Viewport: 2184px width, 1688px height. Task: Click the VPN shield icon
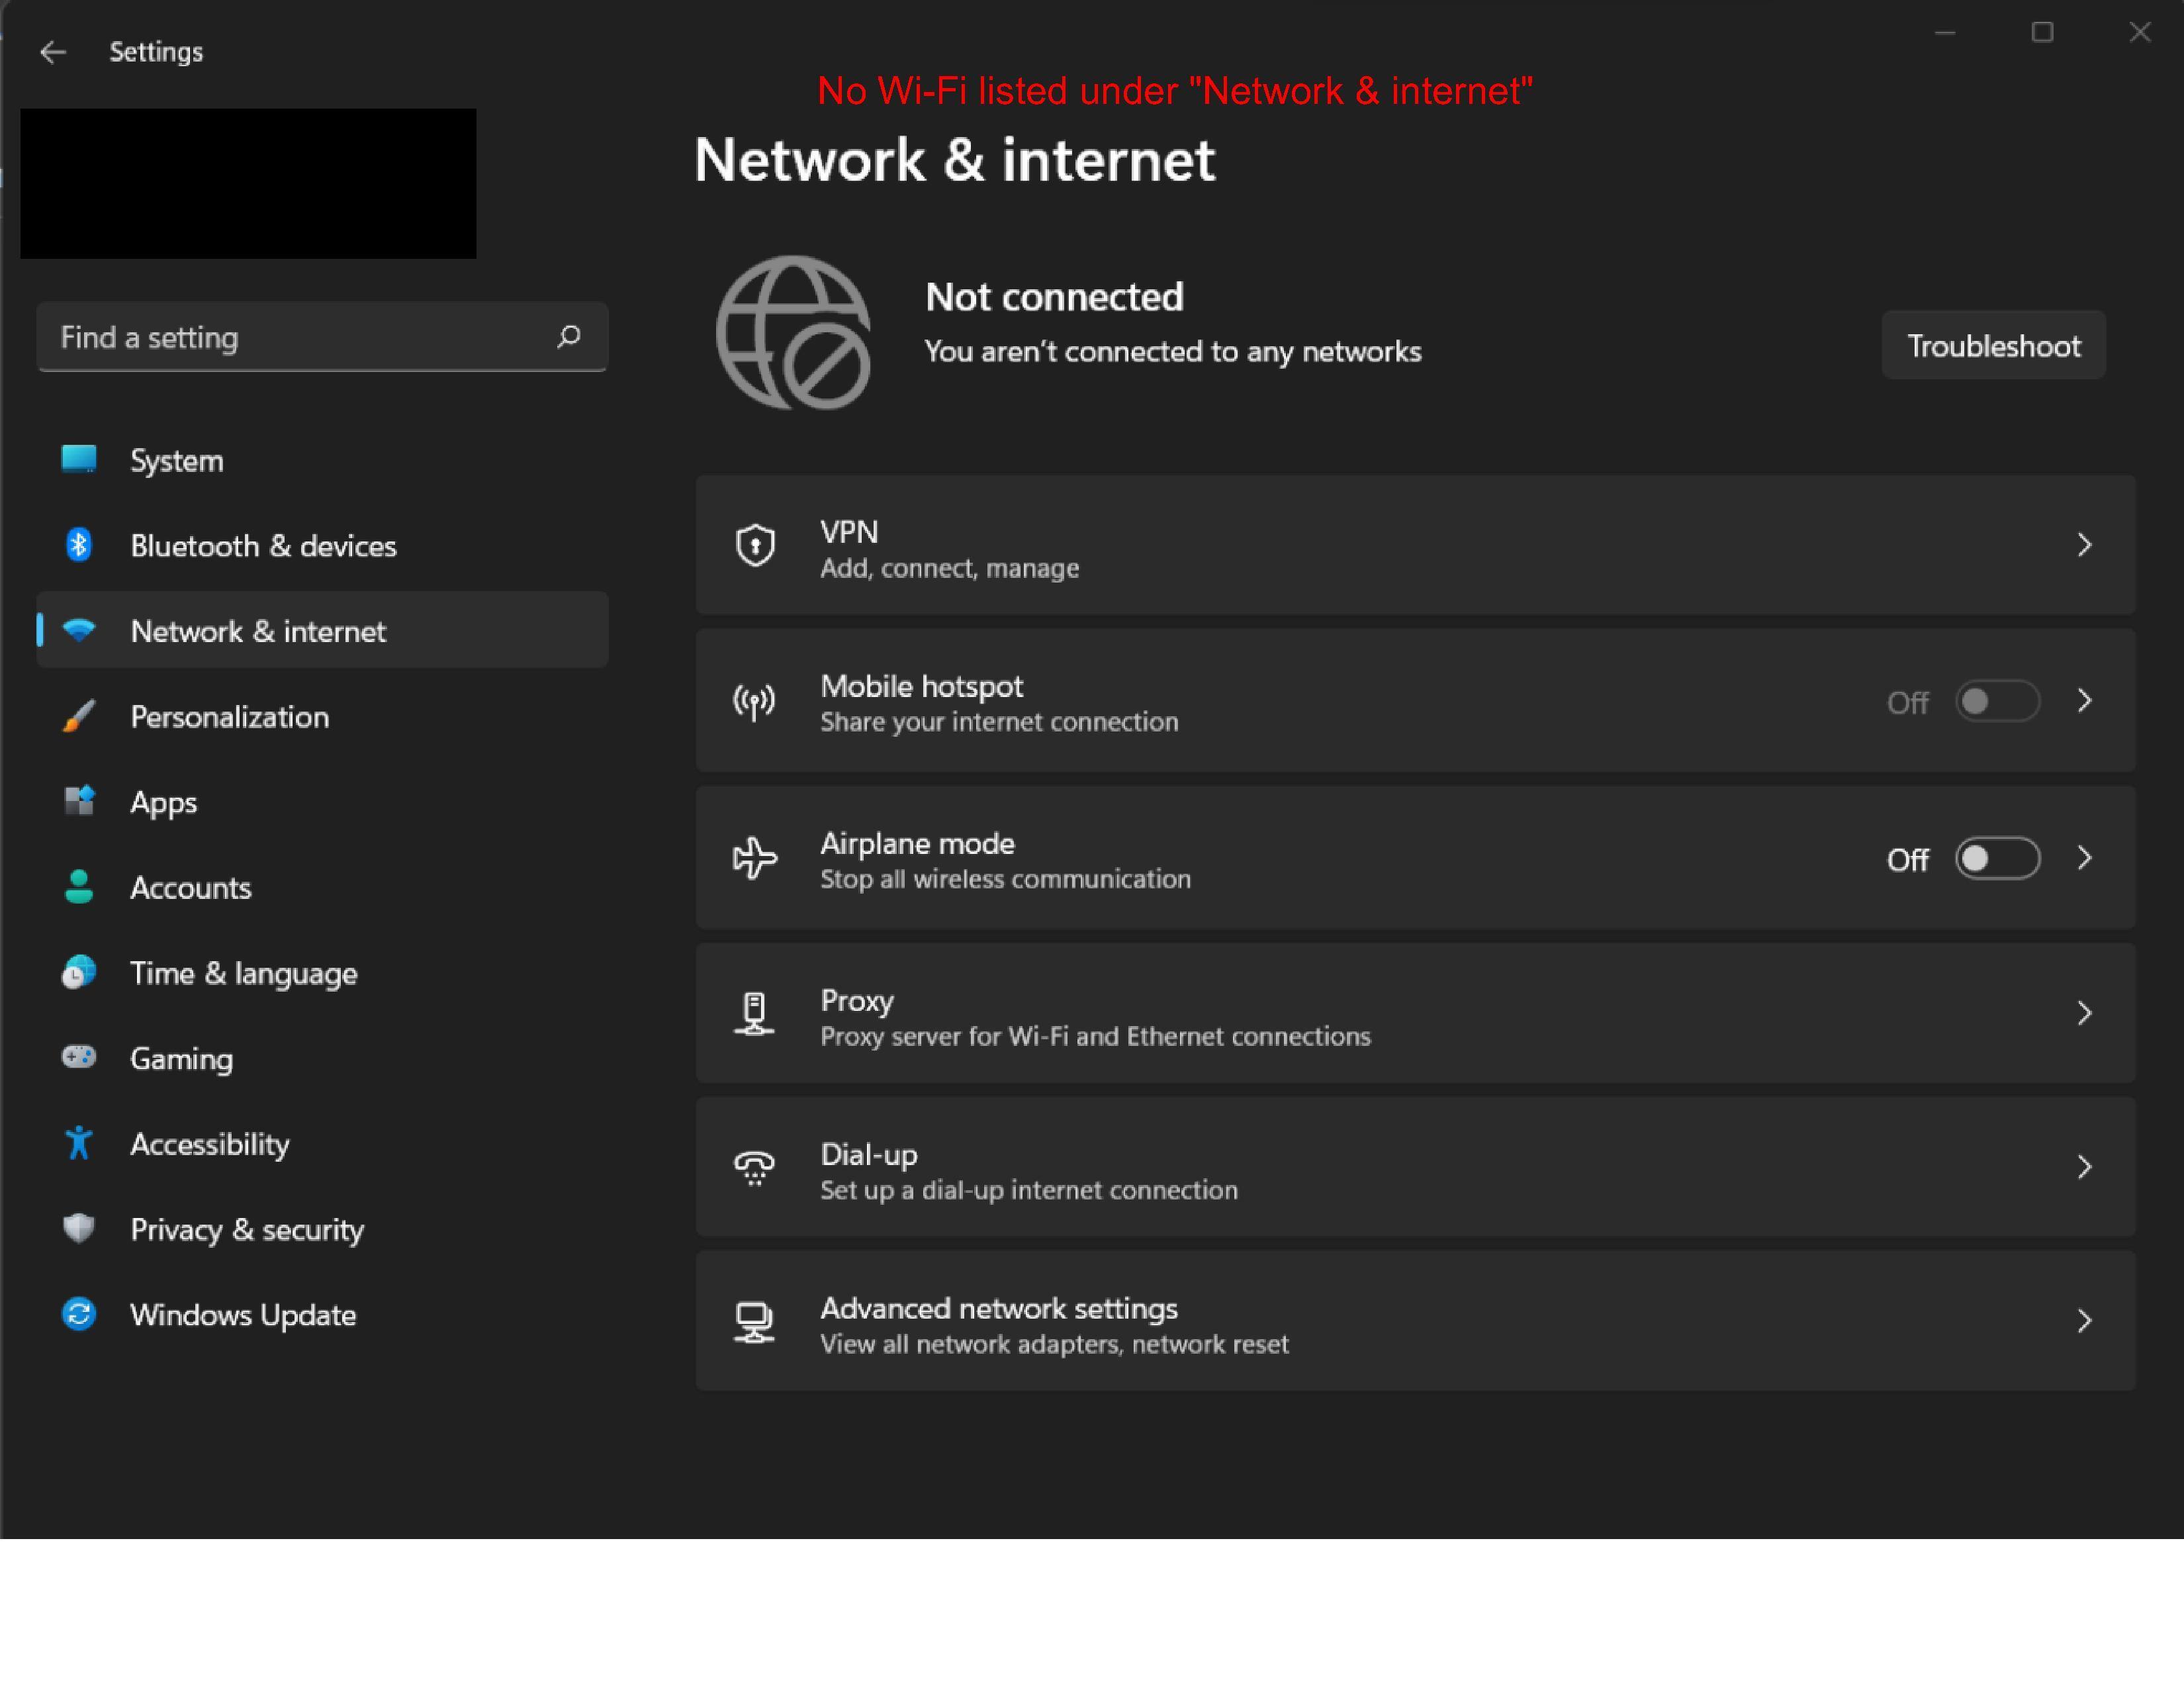click(x=755, y=546)
